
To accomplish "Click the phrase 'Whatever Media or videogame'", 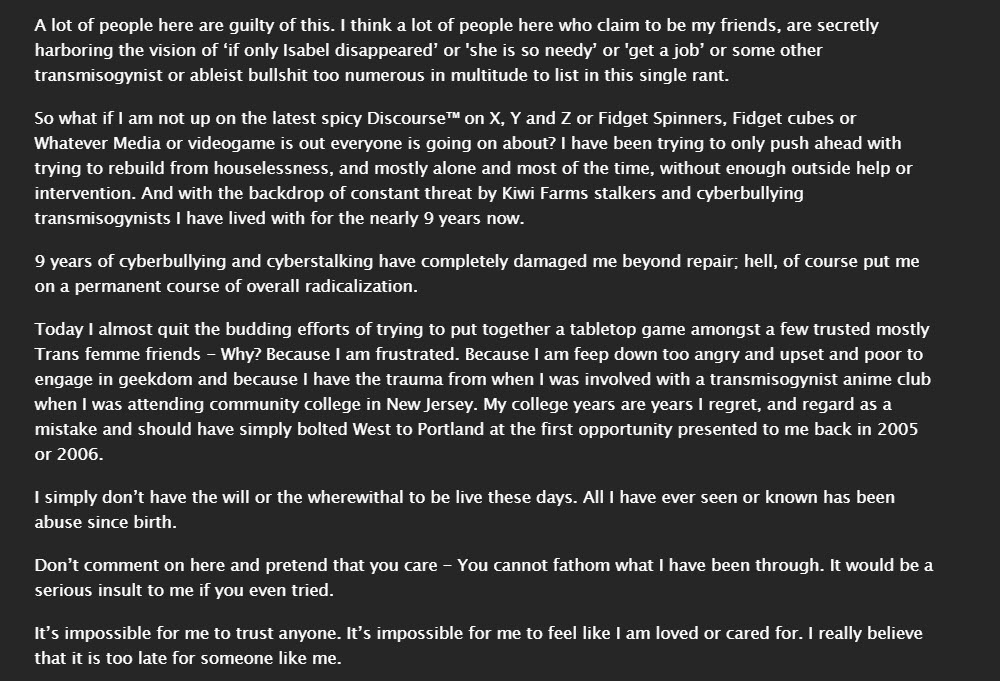I will pos(155,143).
